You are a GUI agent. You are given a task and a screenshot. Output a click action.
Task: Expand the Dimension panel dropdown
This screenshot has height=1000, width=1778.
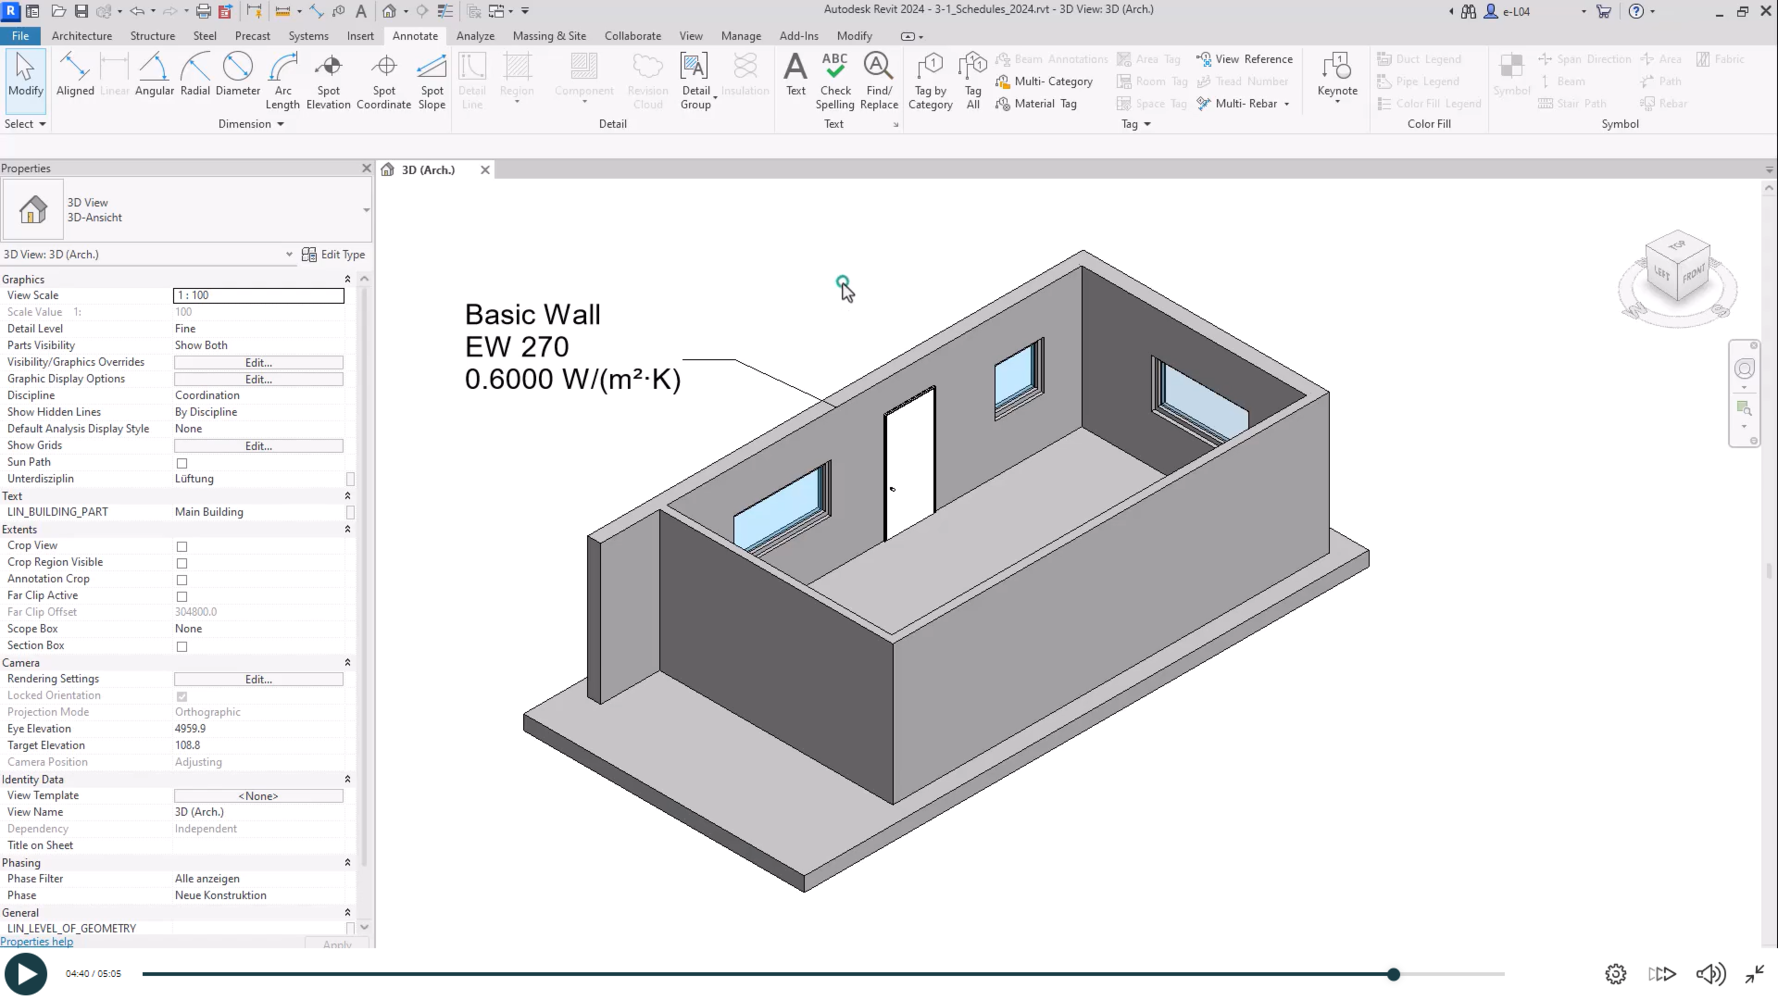(280, 124)
